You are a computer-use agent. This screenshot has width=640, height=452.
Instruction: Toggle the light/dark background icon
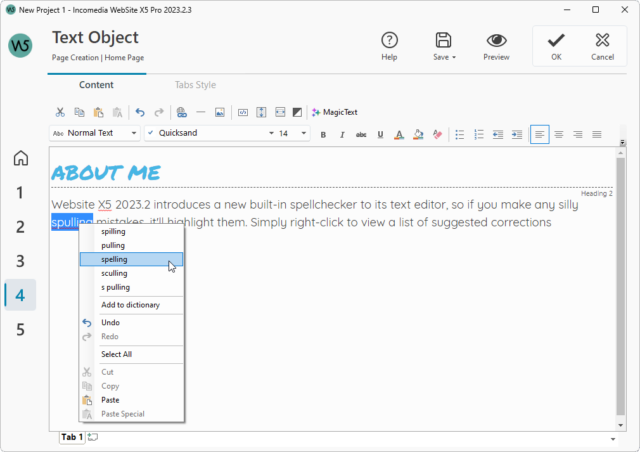pyautogui.click(x=298, y=112)
